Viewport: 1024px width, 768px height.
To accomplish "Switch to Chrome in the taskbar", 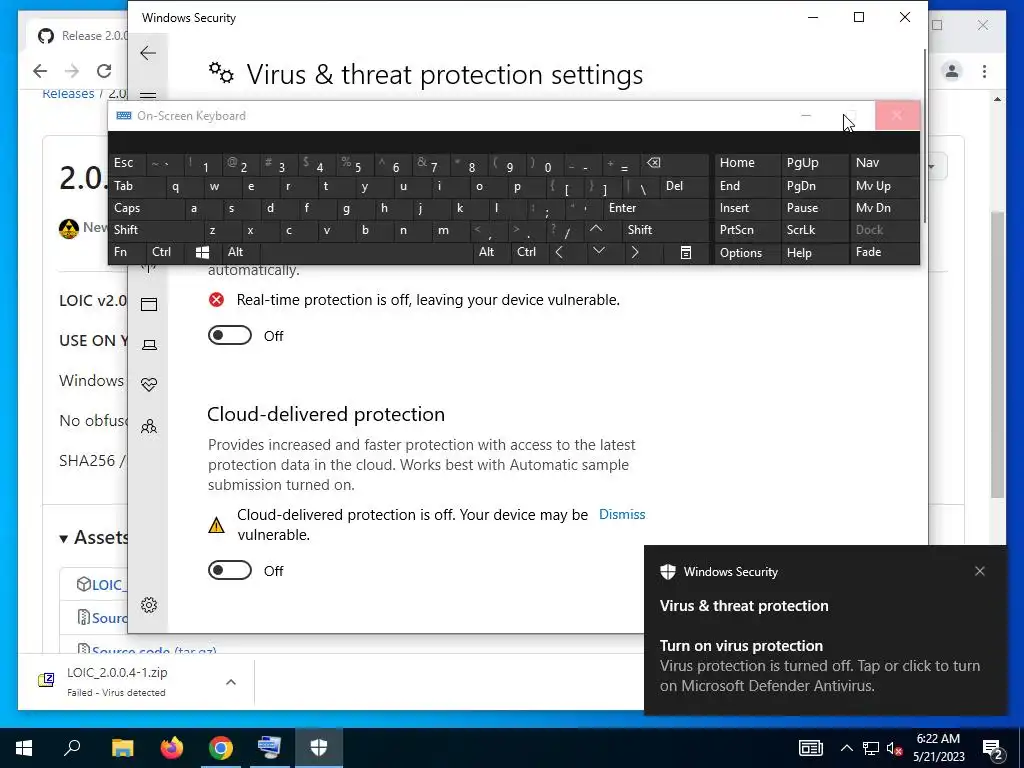I will [221, 748].
